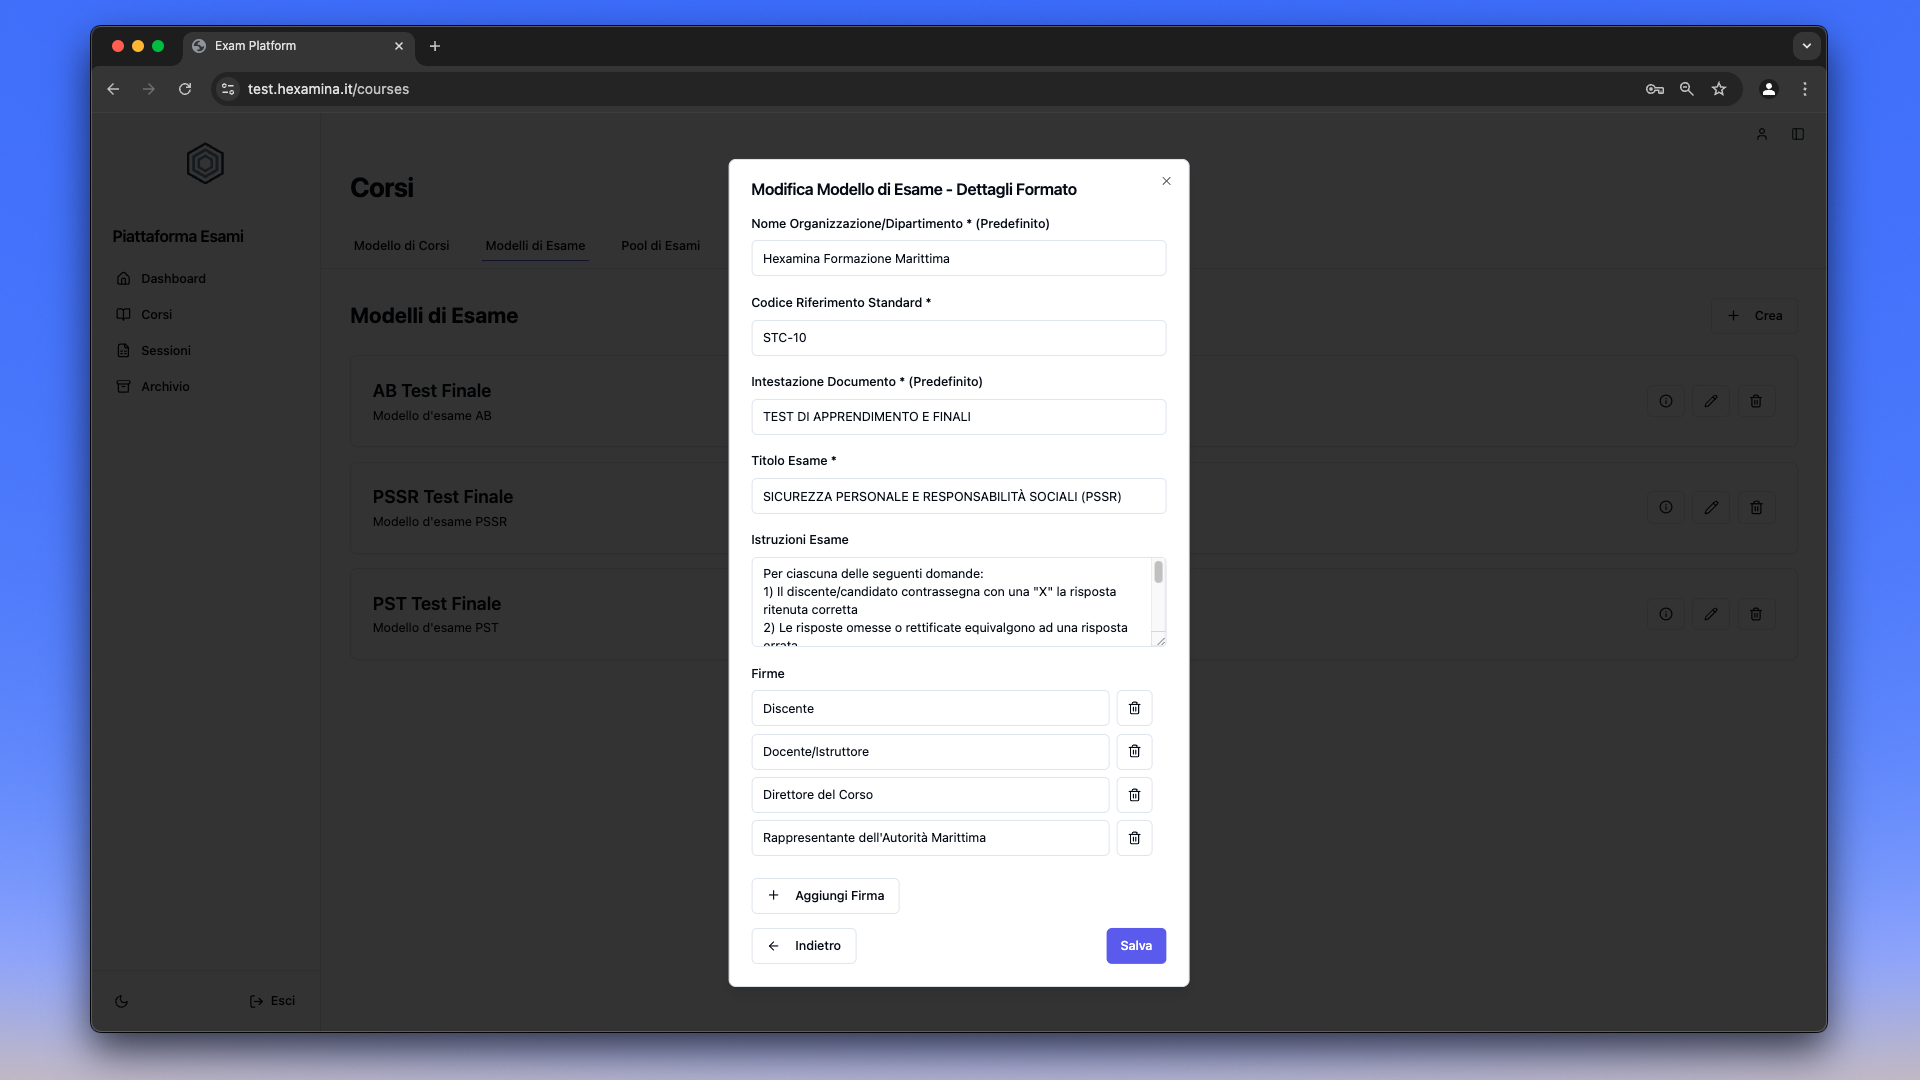
Task: Delete the Discente signature row
Action: (x=1134, y=708)
